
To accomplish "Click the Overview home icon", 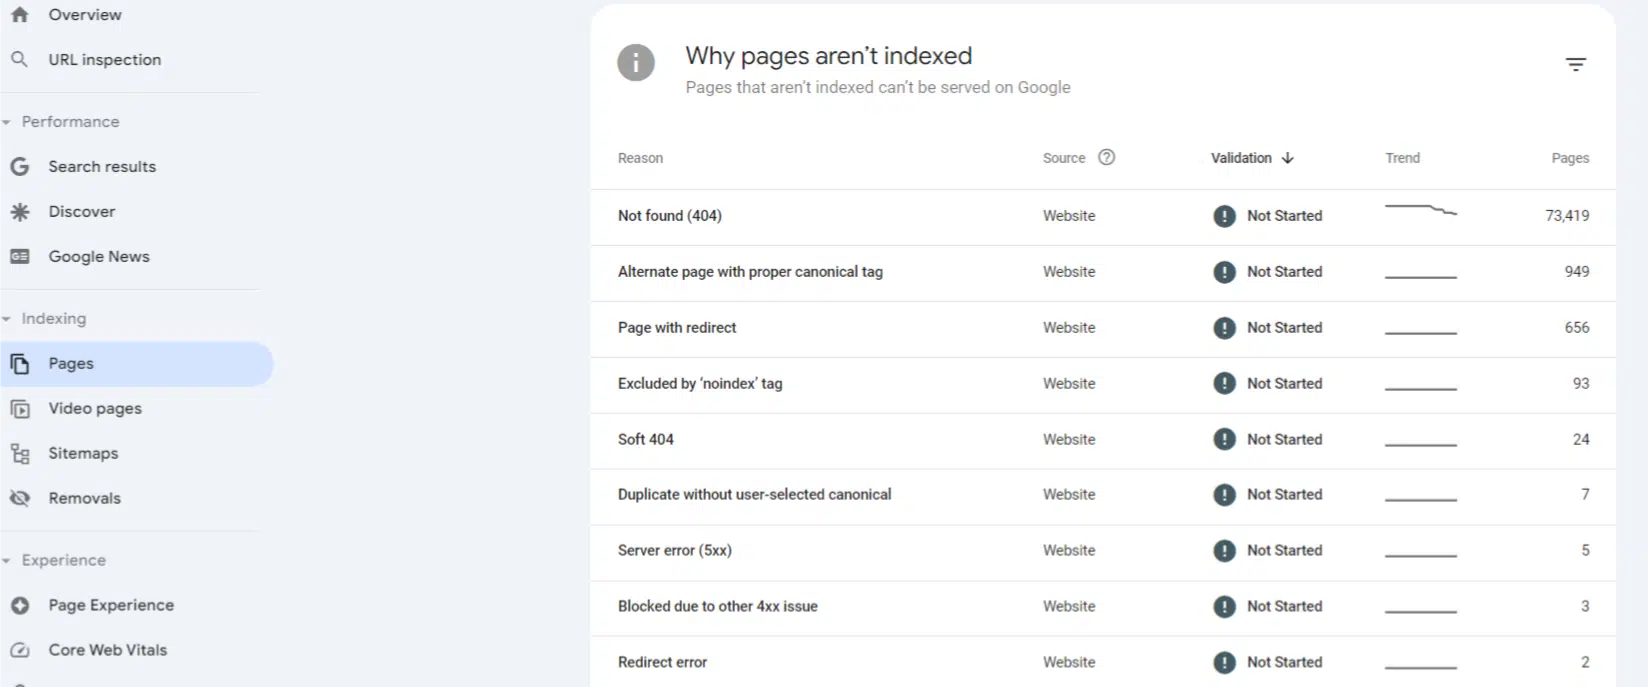I will [x=19, y=15].
